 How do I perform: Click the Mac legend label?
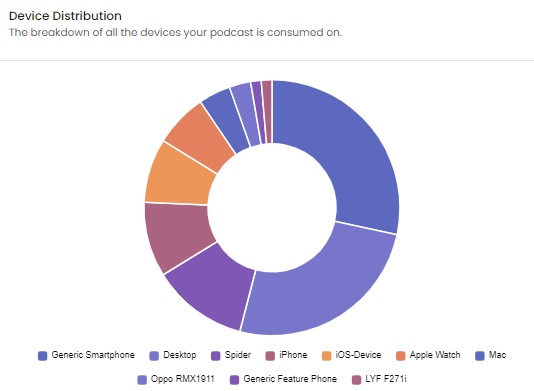[x=497, y=355]
